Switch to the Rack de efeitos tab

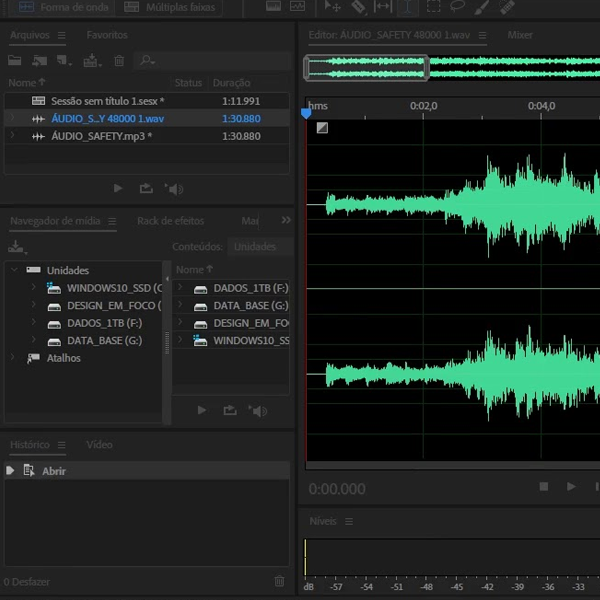[170, 221]
